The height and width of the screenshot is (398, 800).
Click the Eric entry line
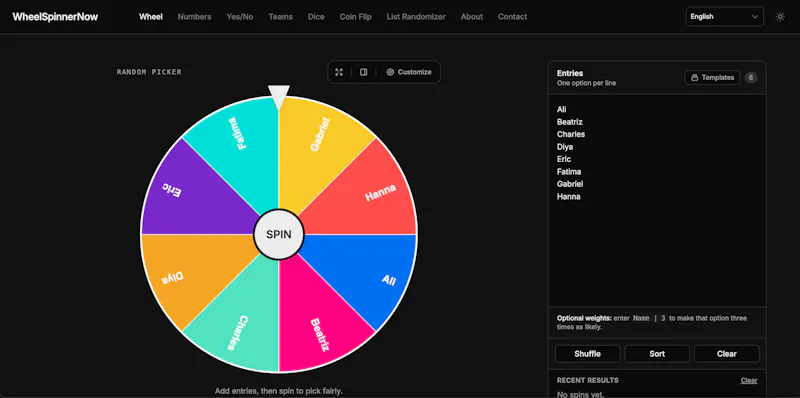564,159
